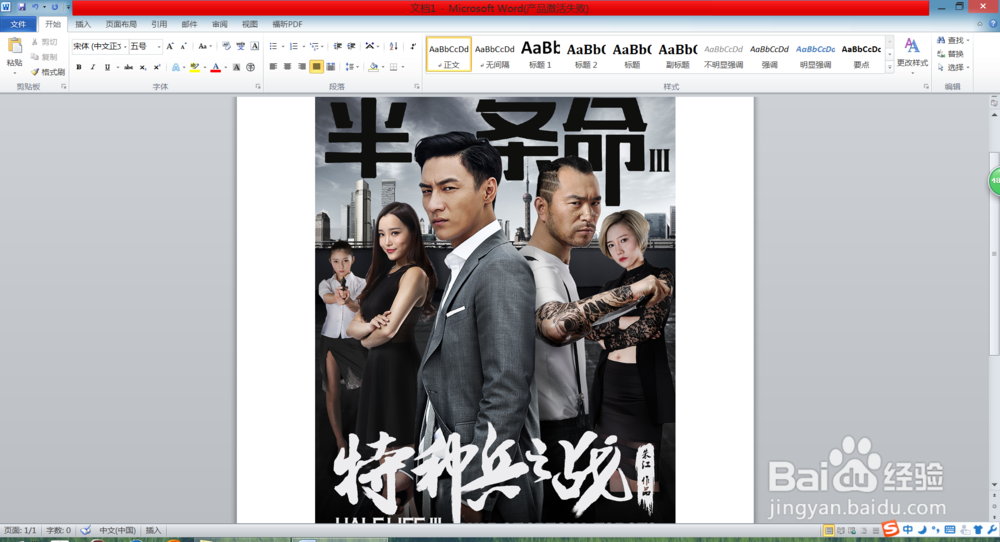
Task: Click the Paste (粘贴) clipboard icon
Action: coord(14,46)
